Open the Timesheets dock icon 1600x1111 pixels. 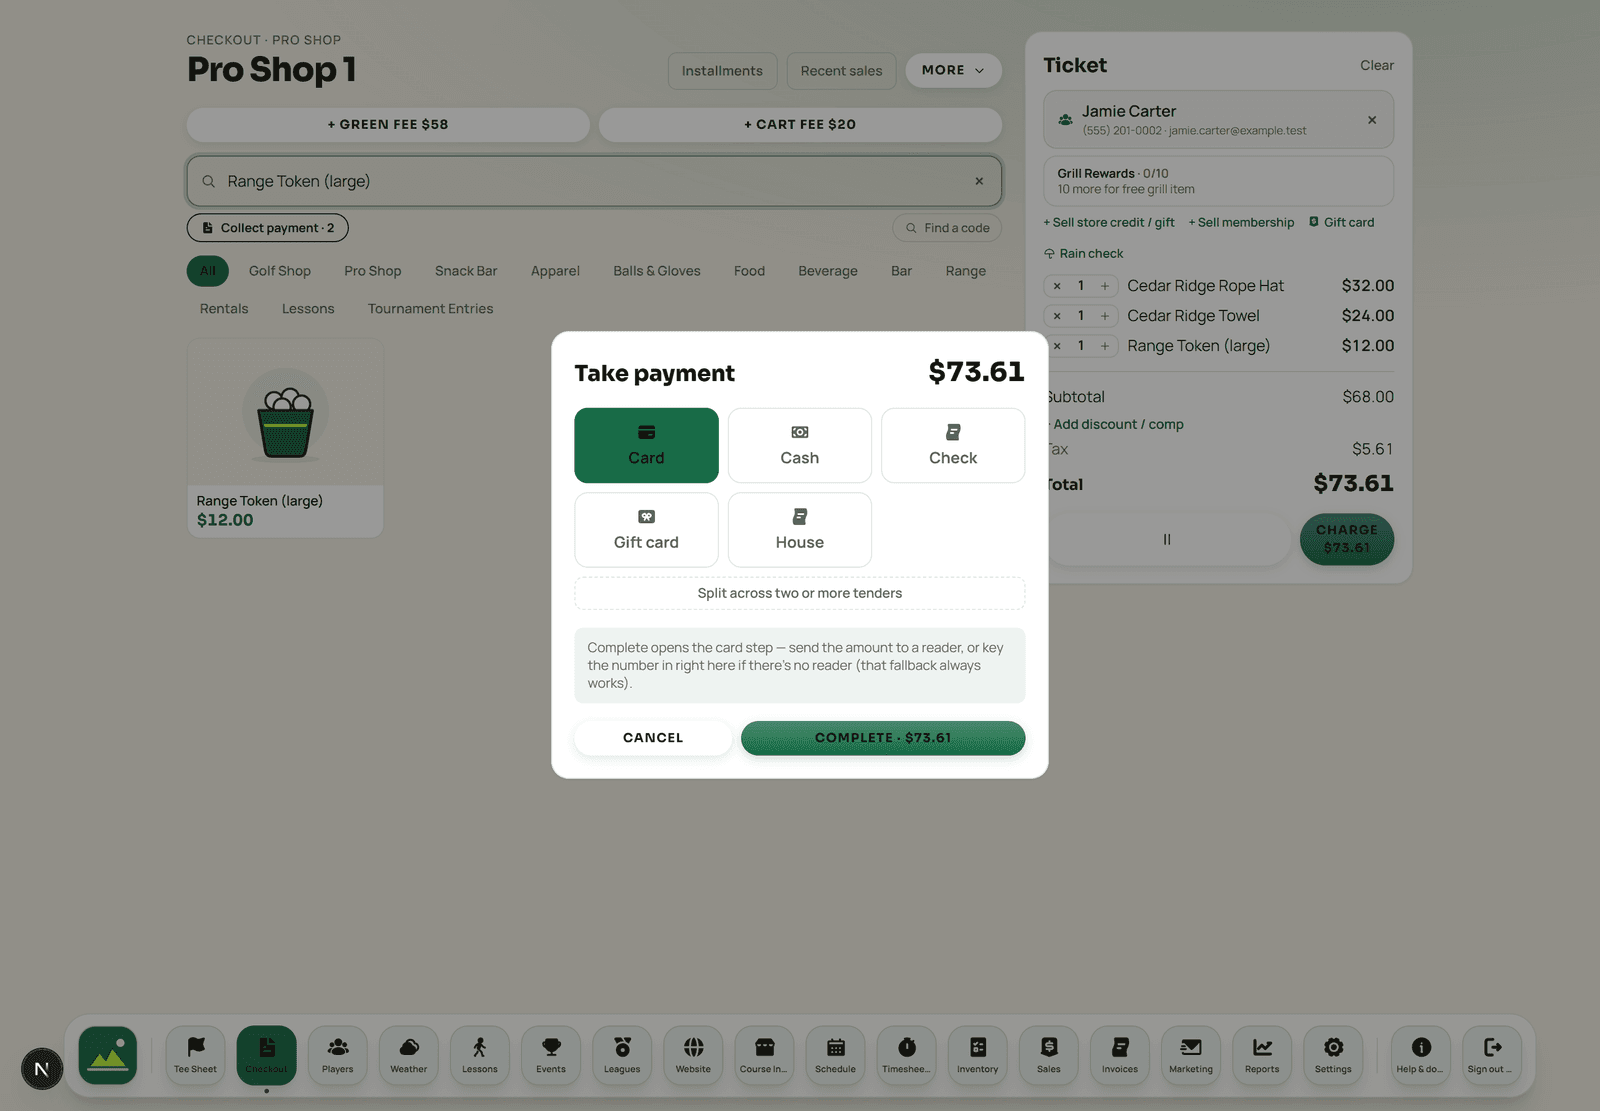906,1055
